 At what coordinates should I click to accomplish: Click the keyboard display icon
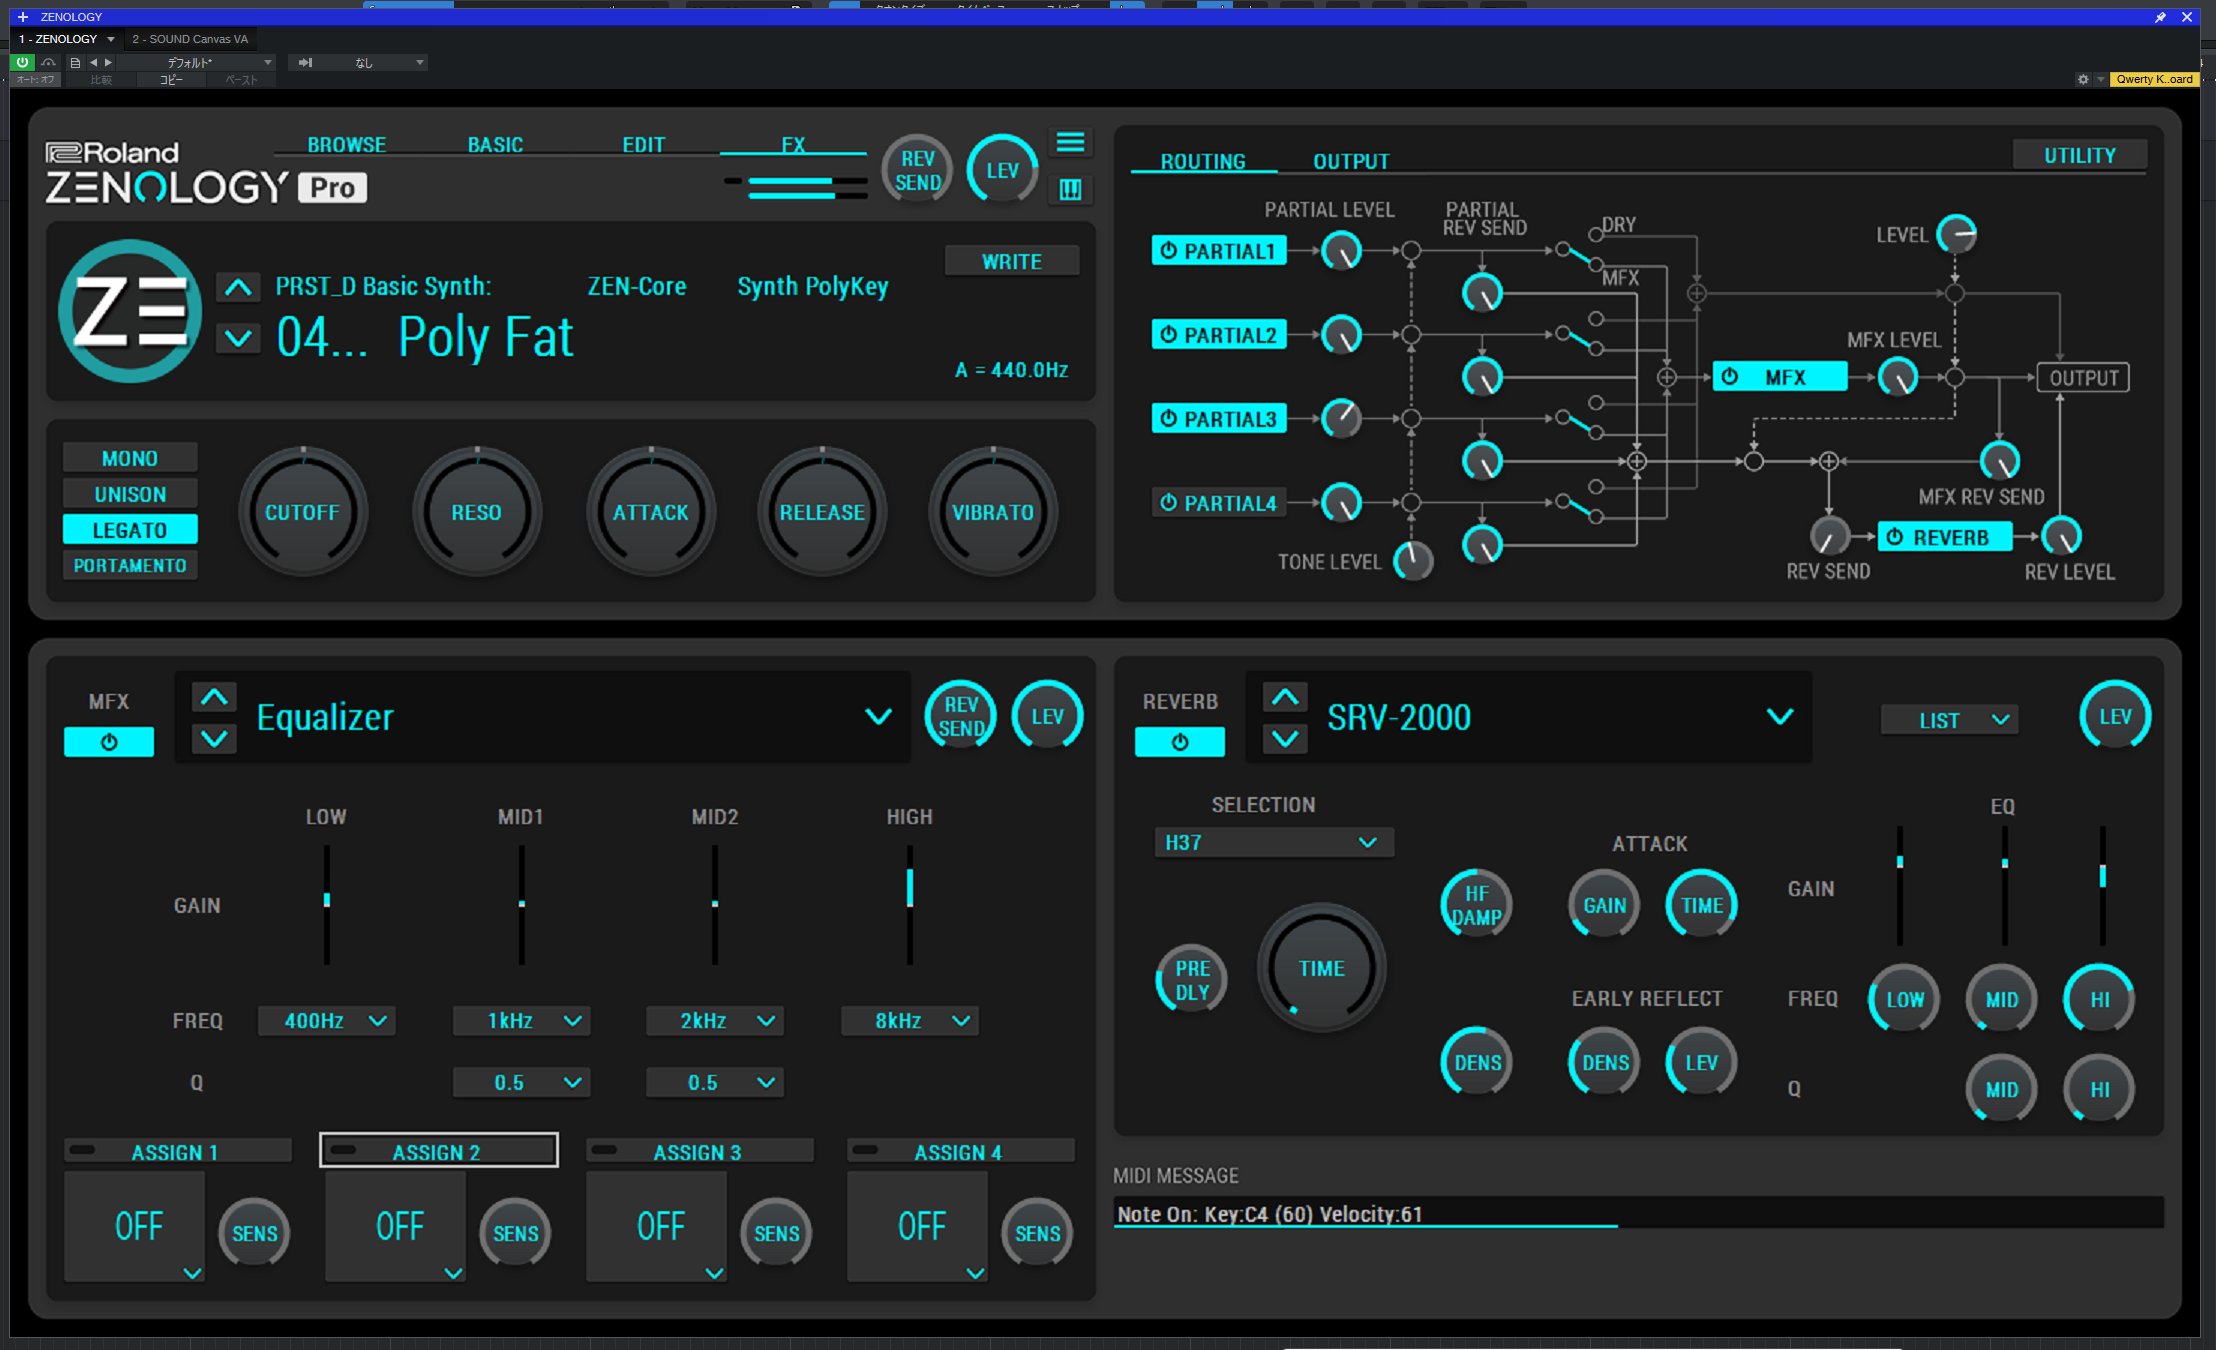(x=1070, y=190)
